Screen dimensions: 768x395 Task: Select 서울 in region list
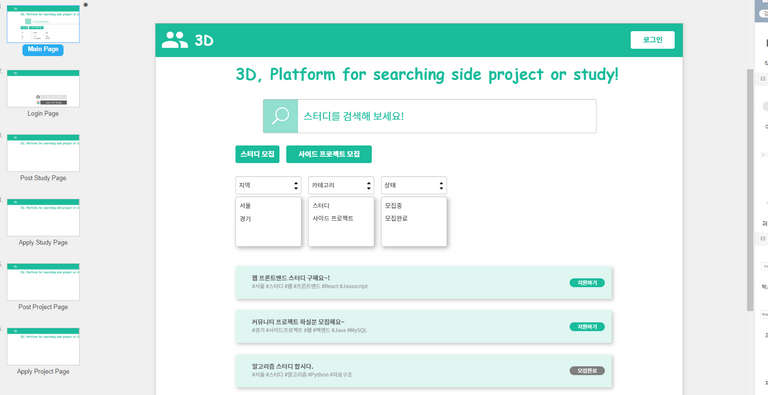[x=245, y=206]
